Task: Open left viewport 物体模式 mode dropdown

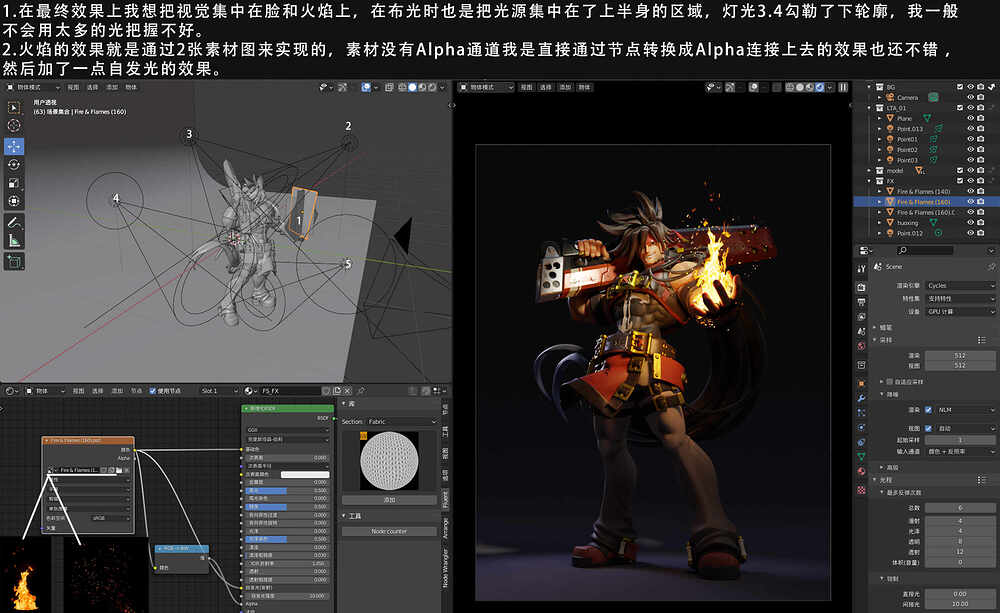Action: 33,87
